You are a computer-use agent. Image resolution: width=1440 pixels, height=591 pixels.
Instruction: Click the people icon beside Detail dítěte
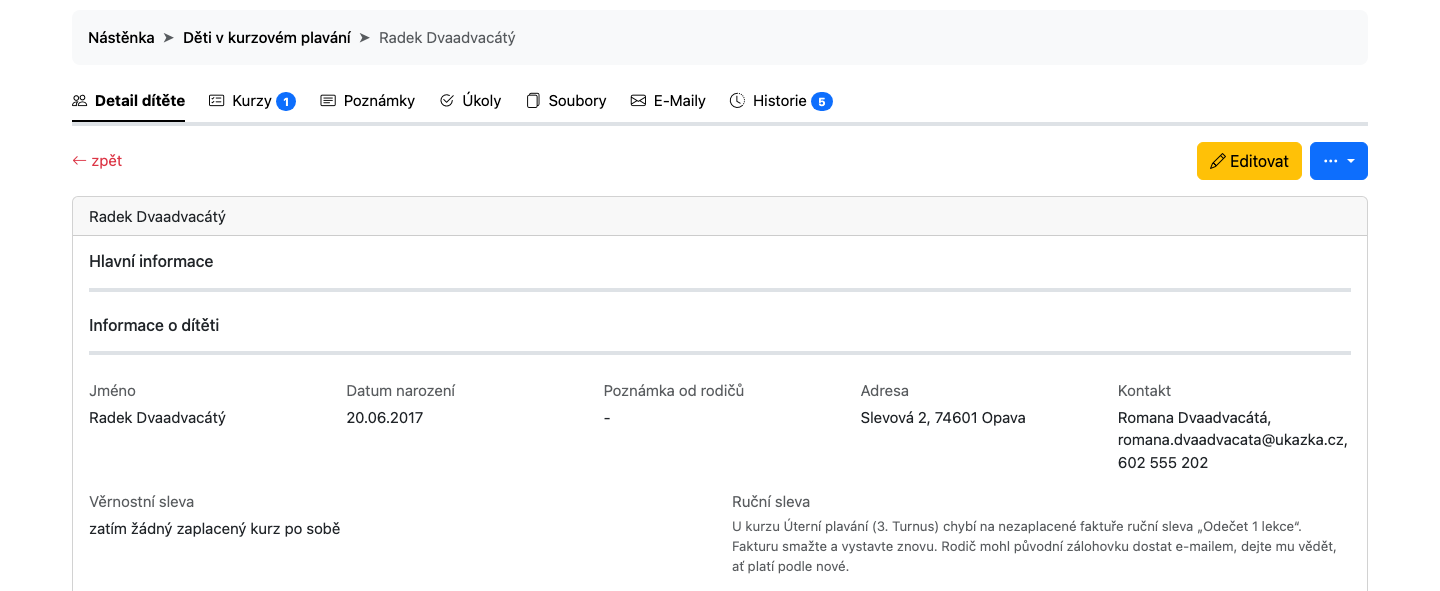pos(80,101)
